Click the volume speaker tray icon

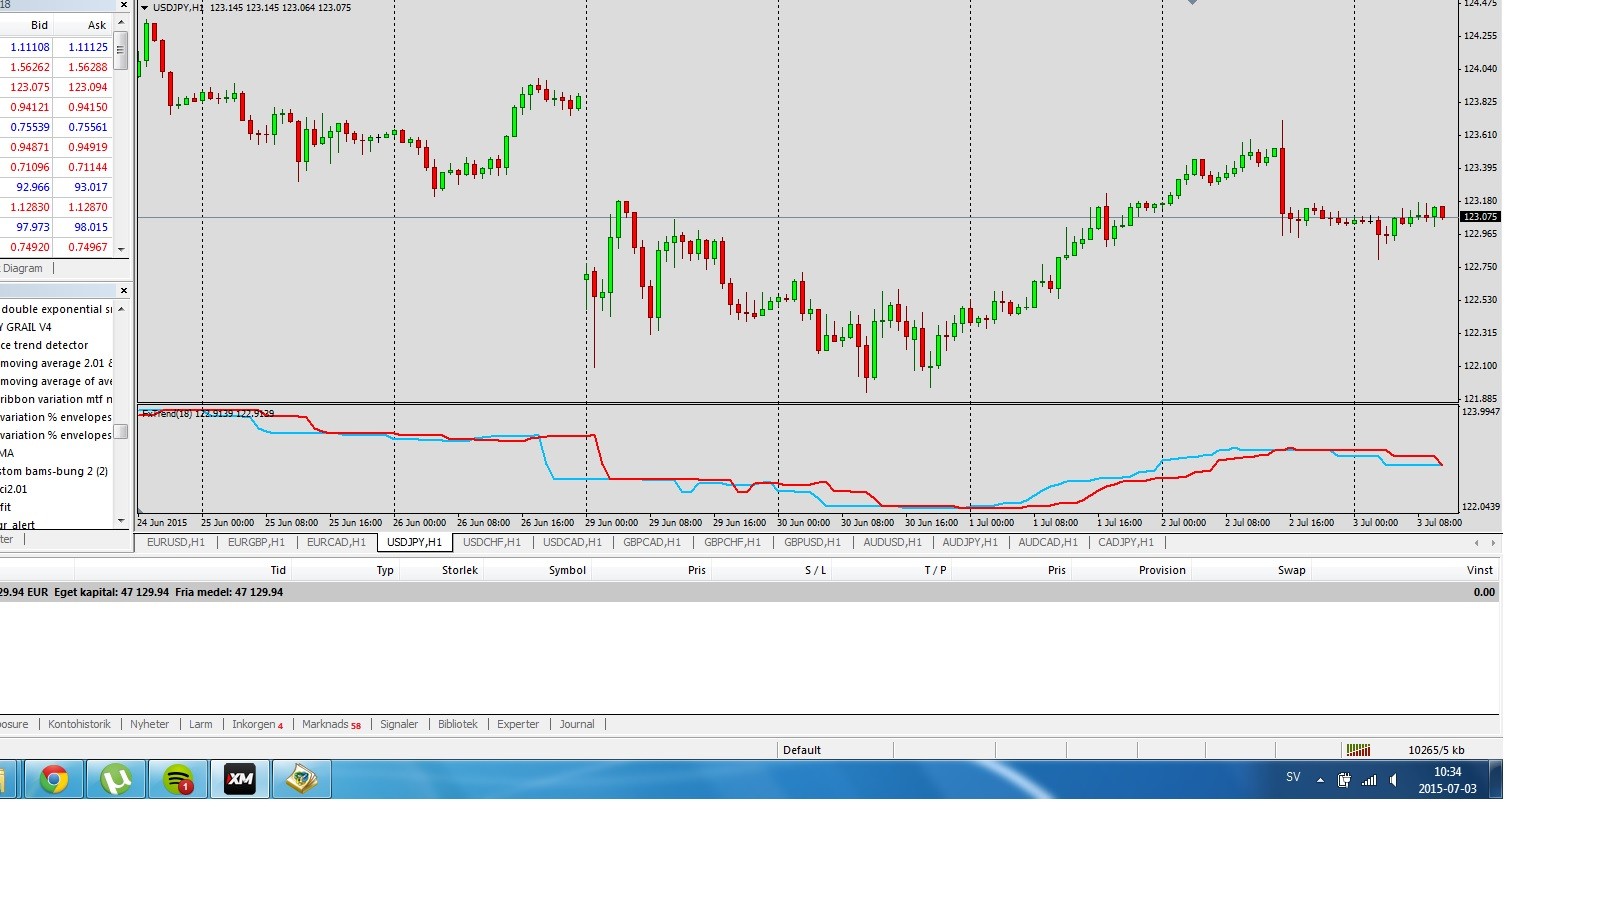1394,780
